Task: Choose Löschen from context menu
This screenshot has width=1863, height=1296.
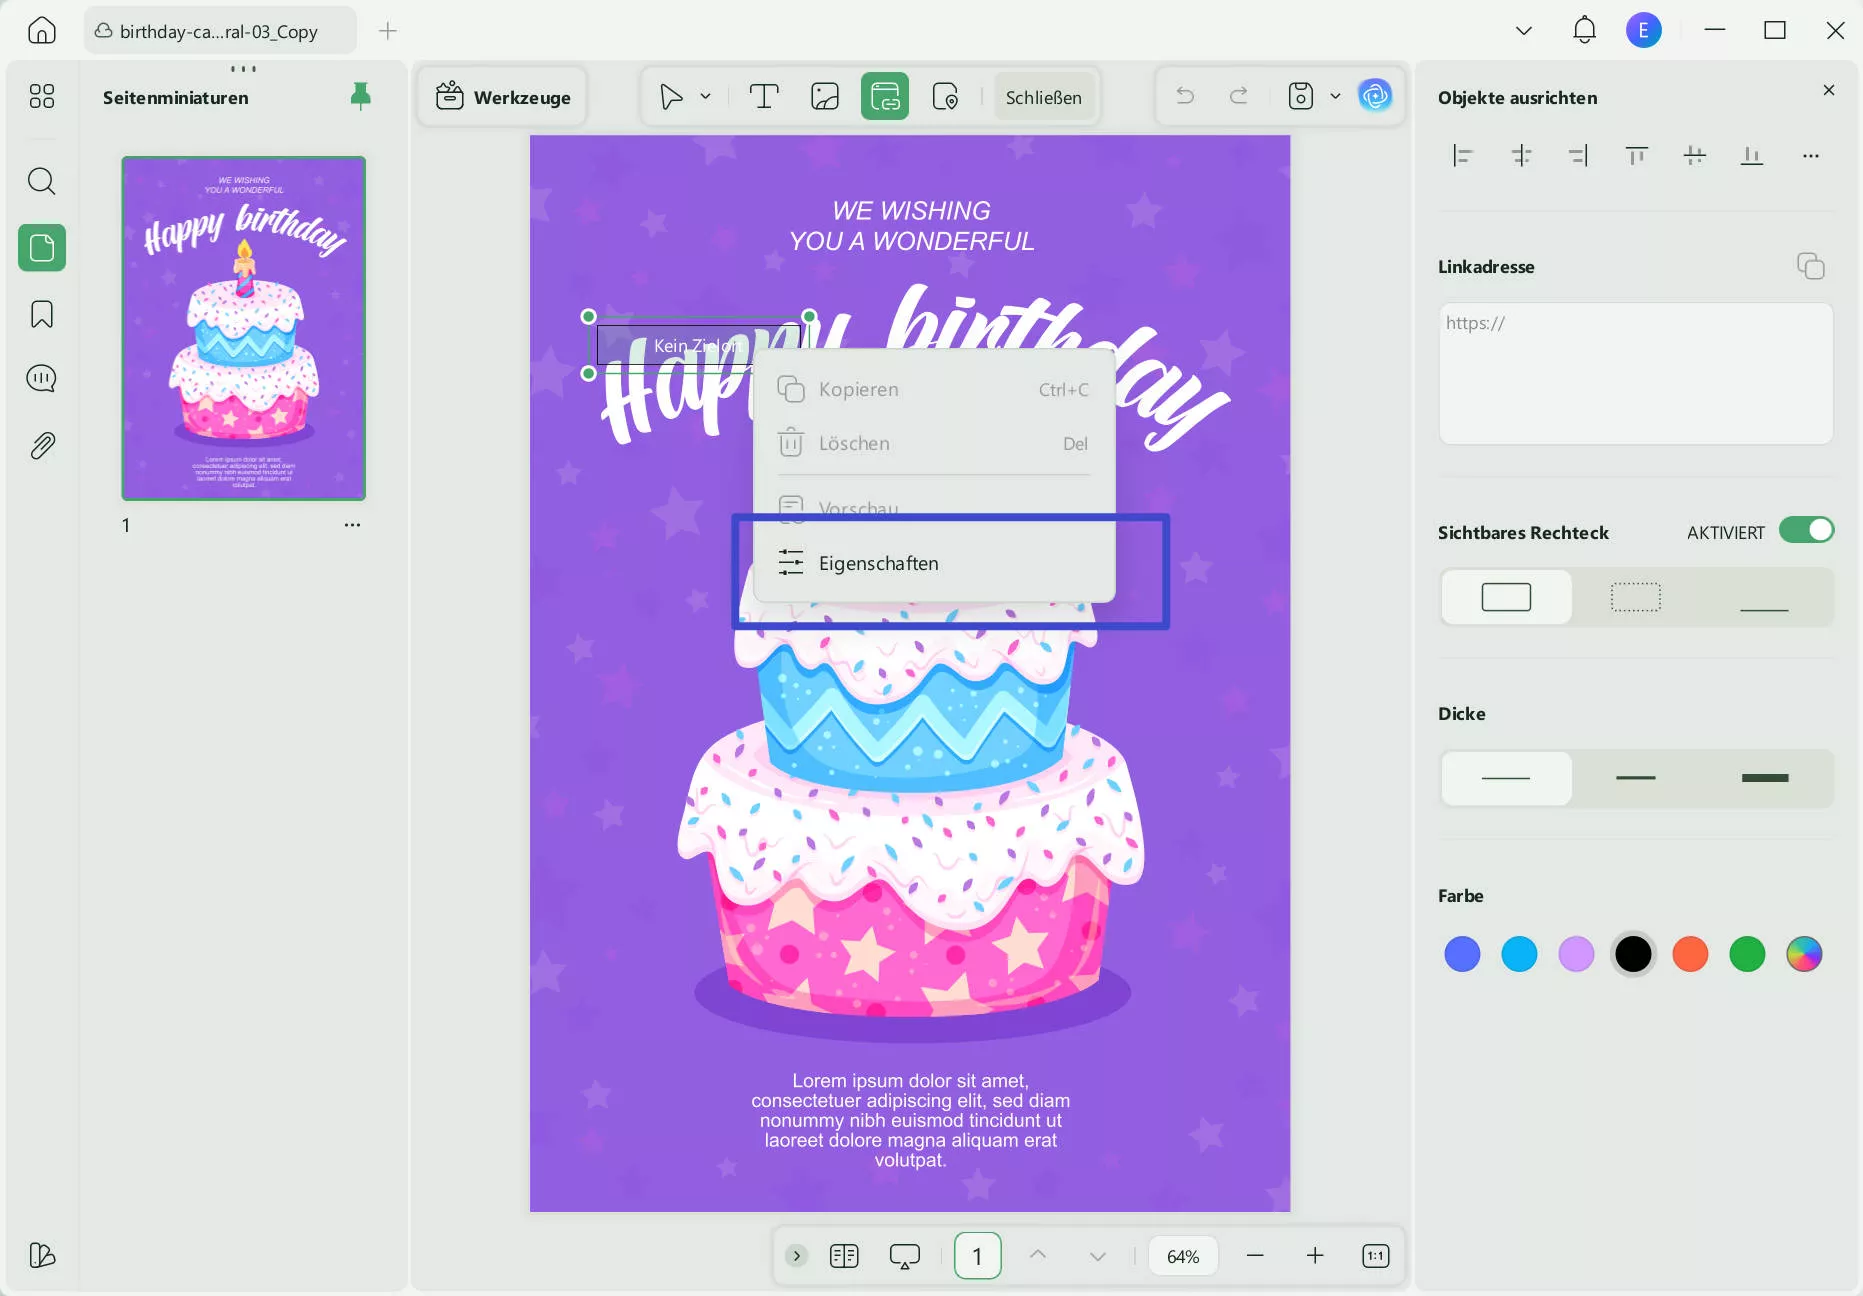Action: coord(854,443)
